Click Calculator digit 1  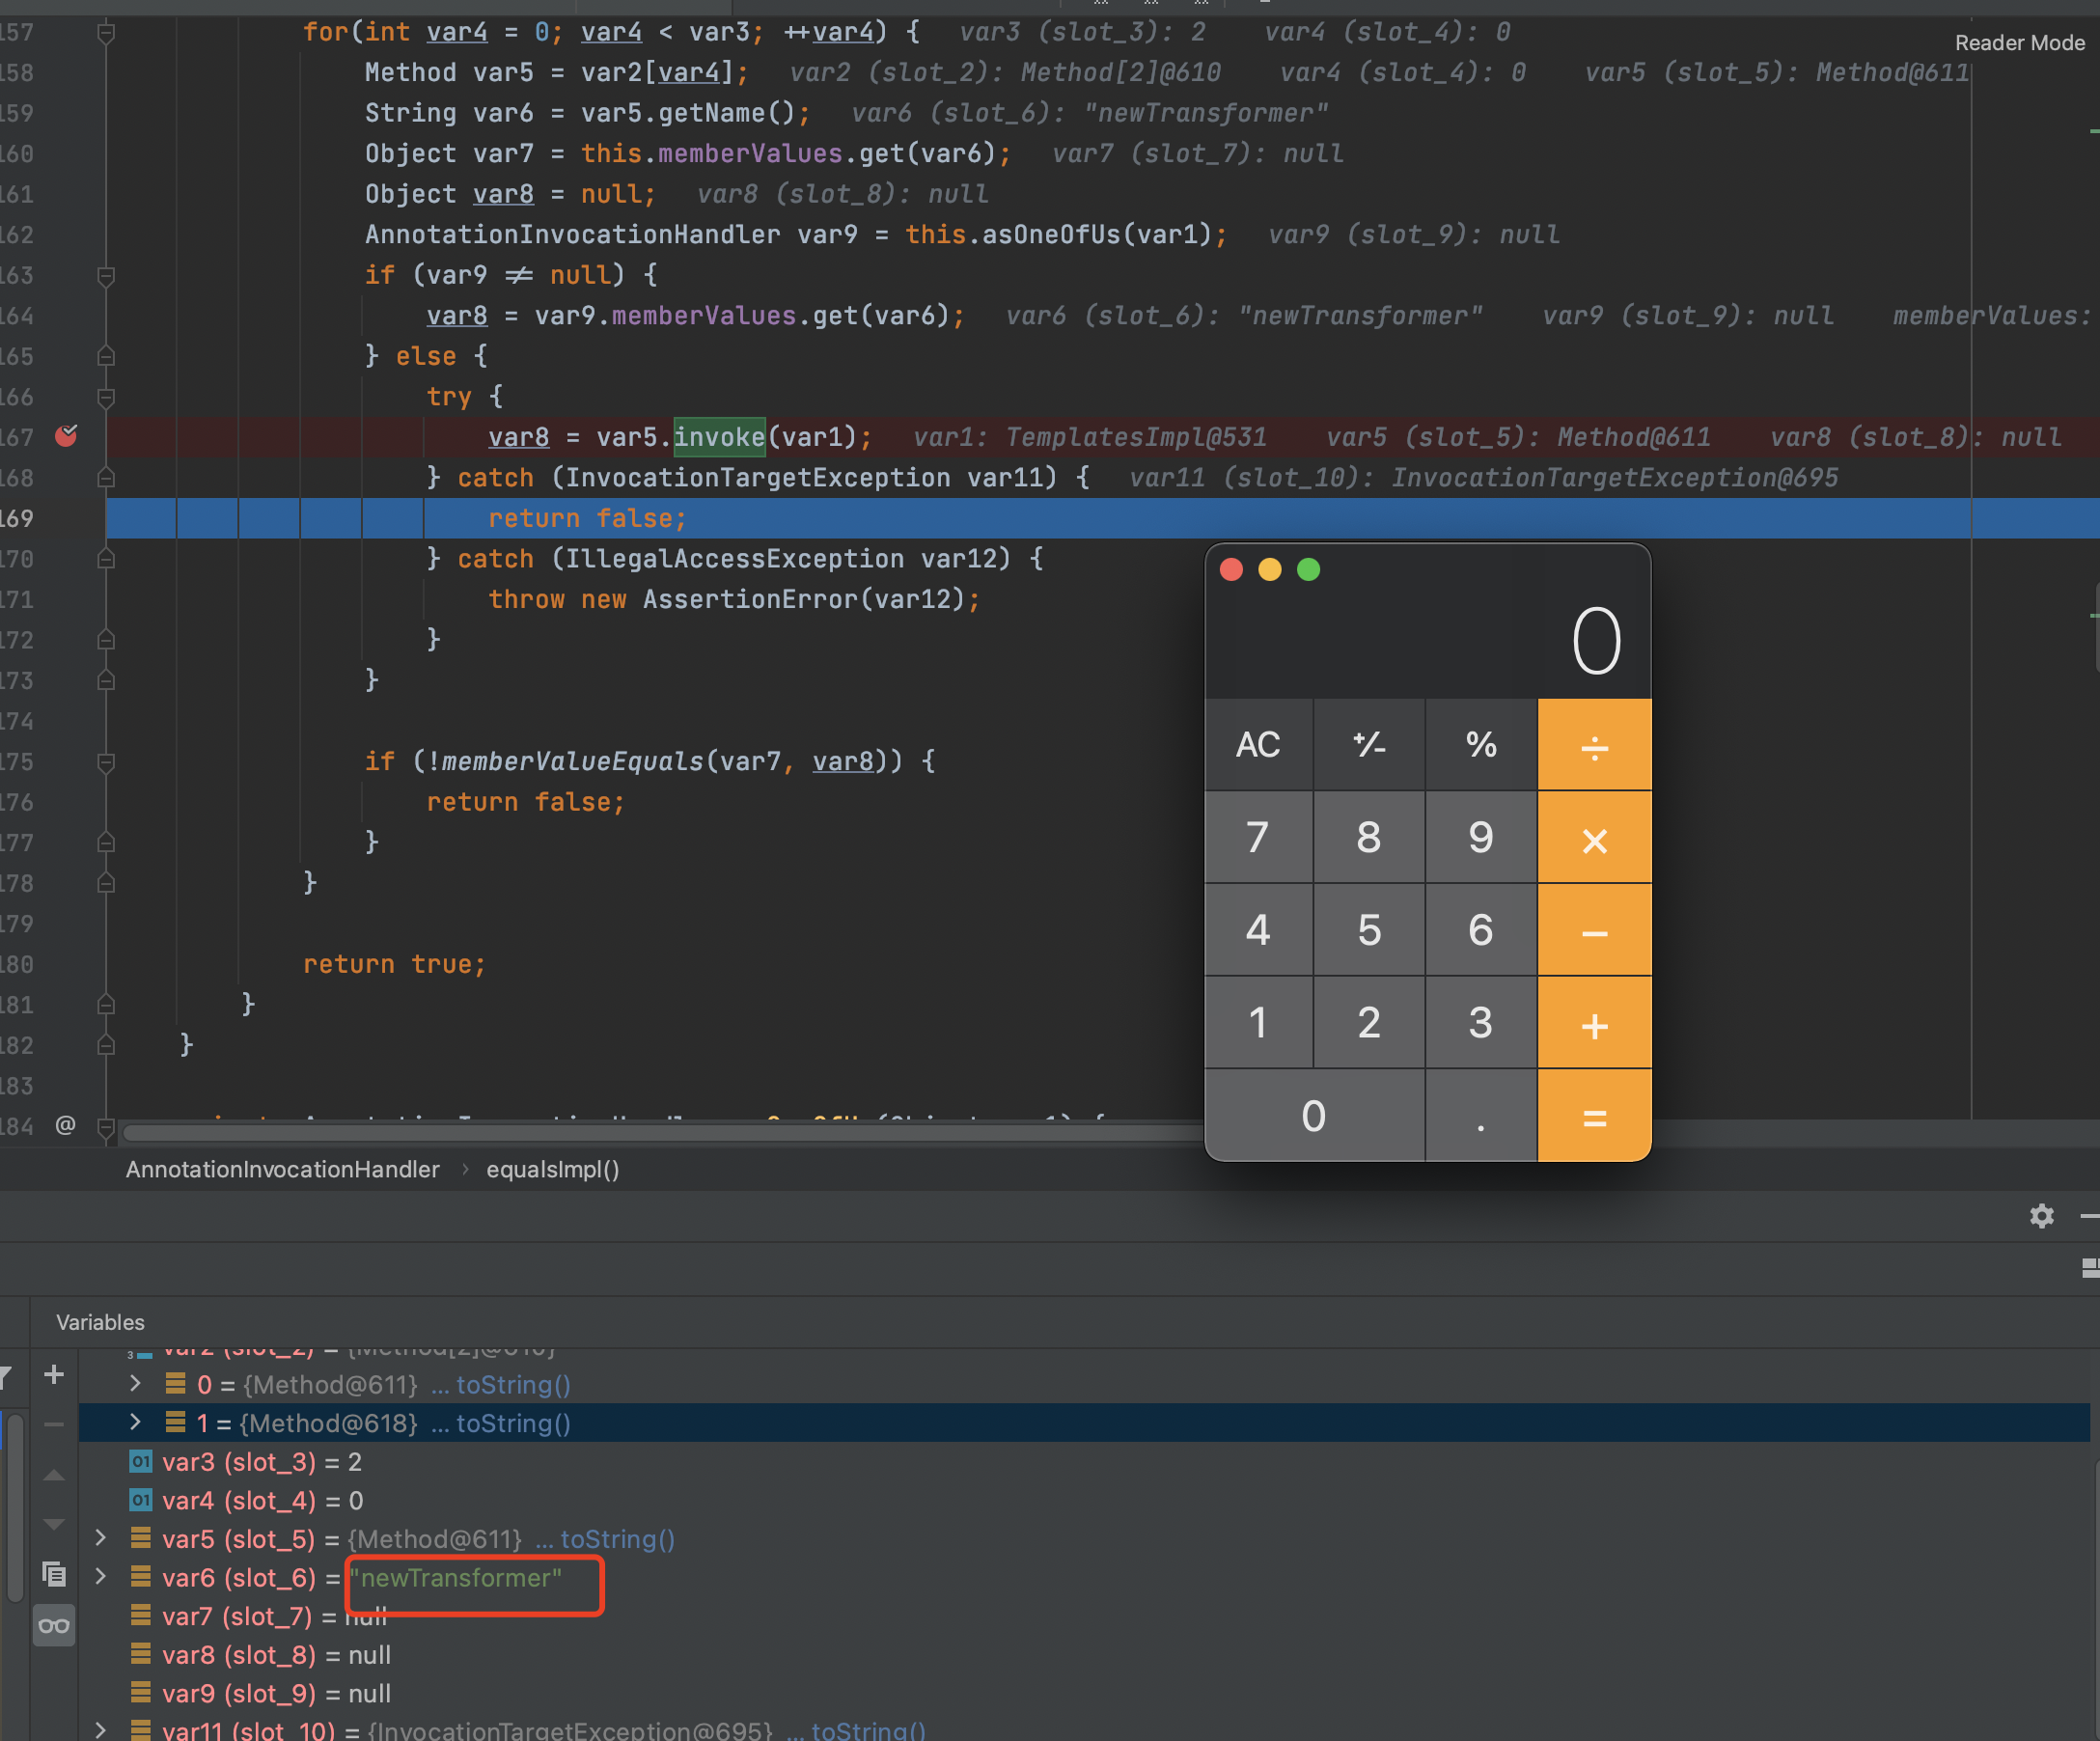1258,1024
